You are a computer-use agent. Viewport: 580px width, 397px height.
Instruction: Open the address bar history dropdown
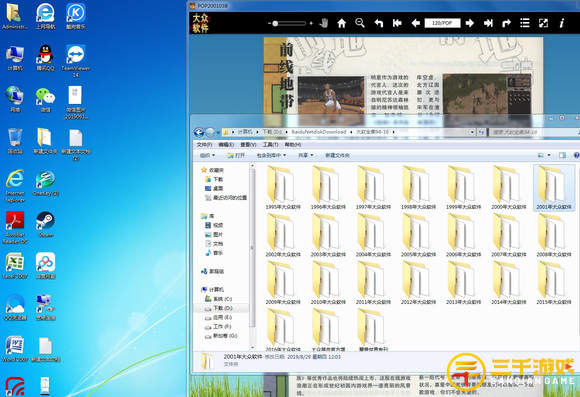472,132
